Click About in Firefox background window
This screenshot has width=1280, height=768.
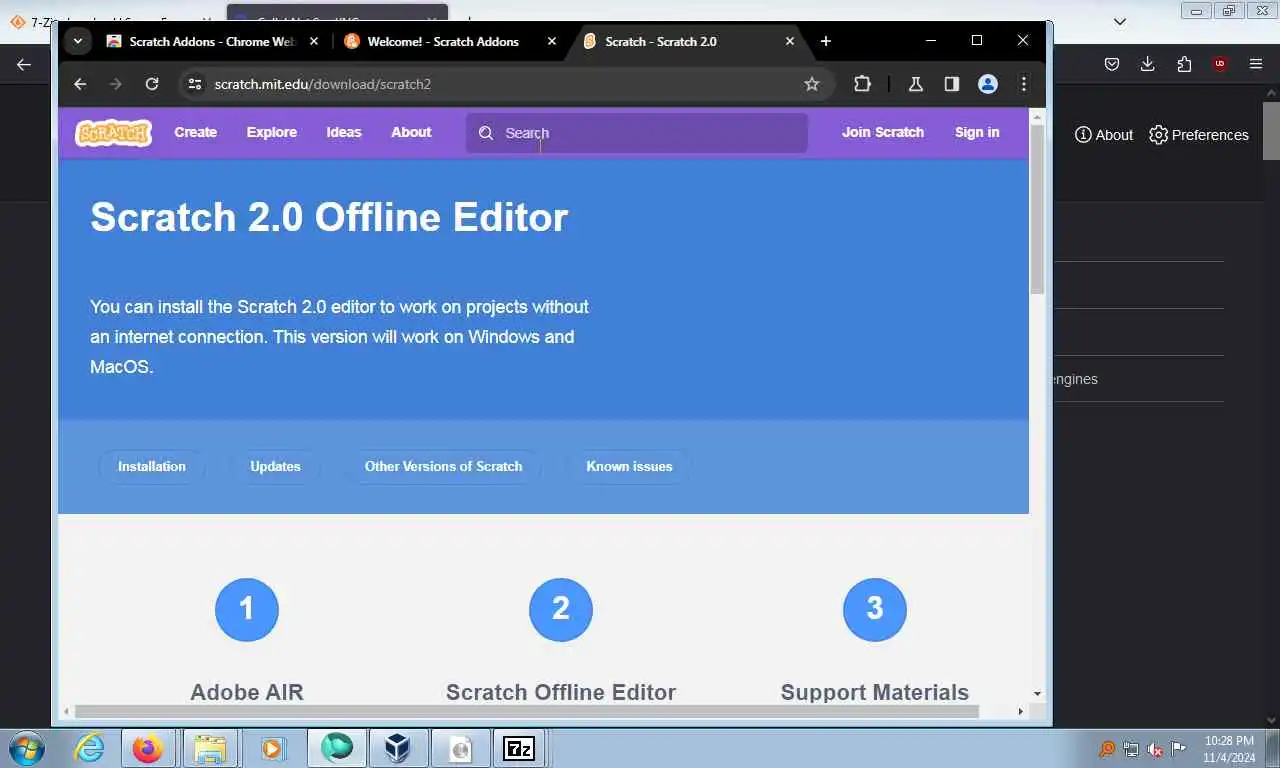point(1104,135)
